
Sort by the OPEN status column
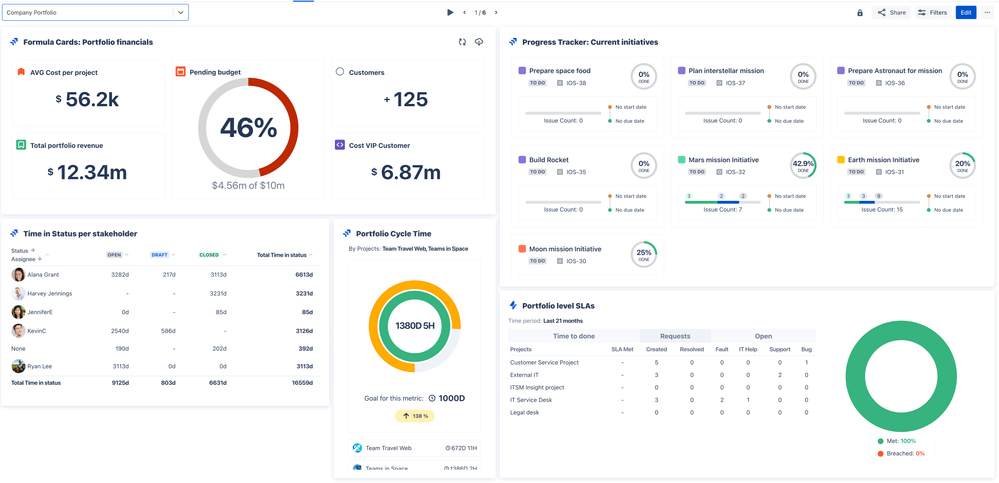click(x=115, y=255)
